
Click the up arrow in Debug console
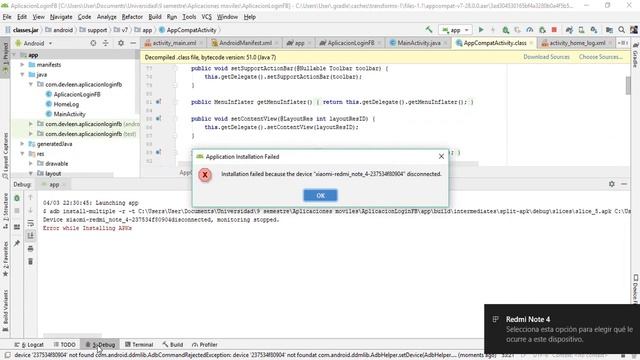click(30, 198)
